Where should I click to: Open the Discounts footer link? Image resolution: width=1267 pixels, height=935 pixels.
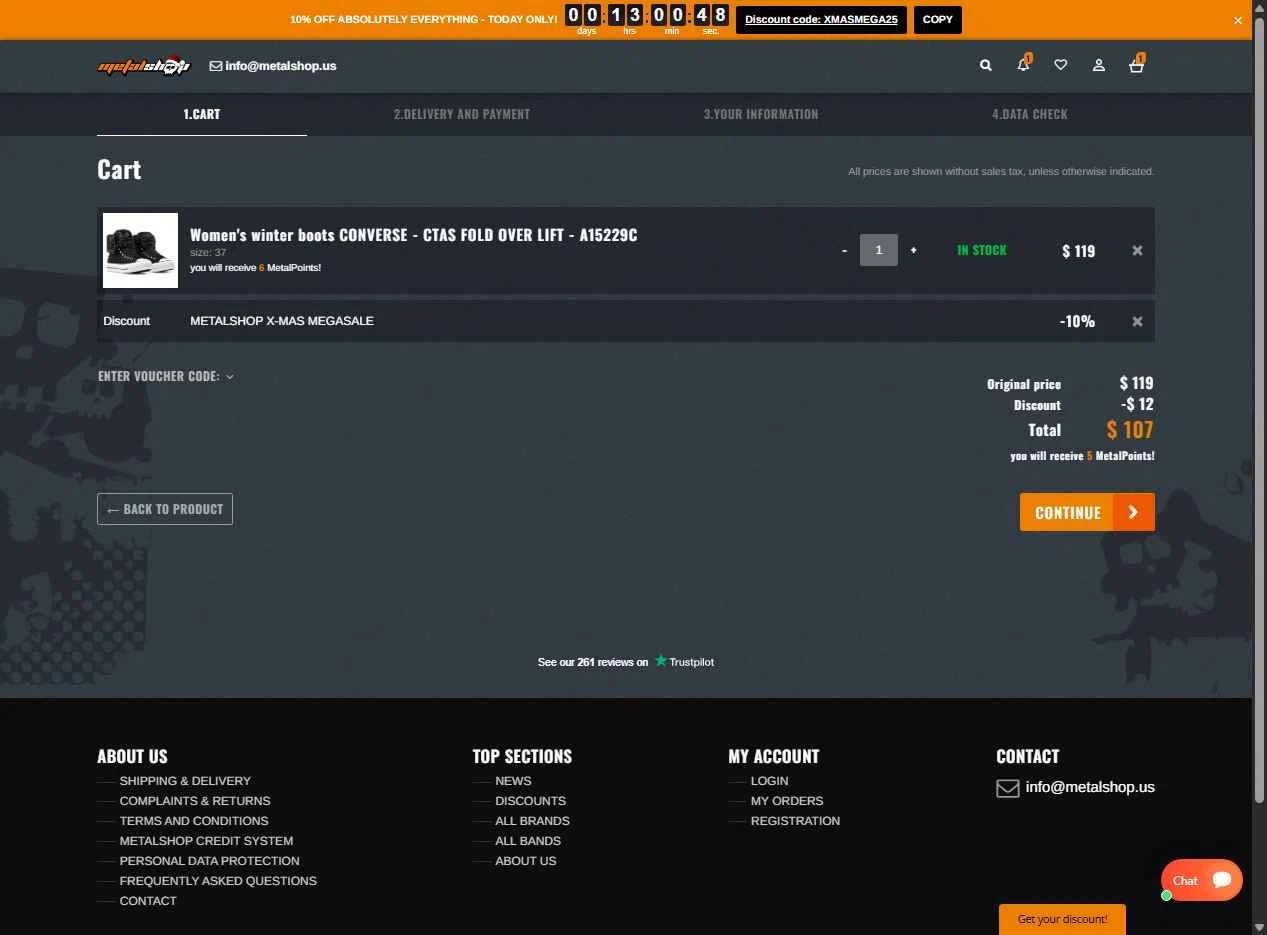(530, 801)
